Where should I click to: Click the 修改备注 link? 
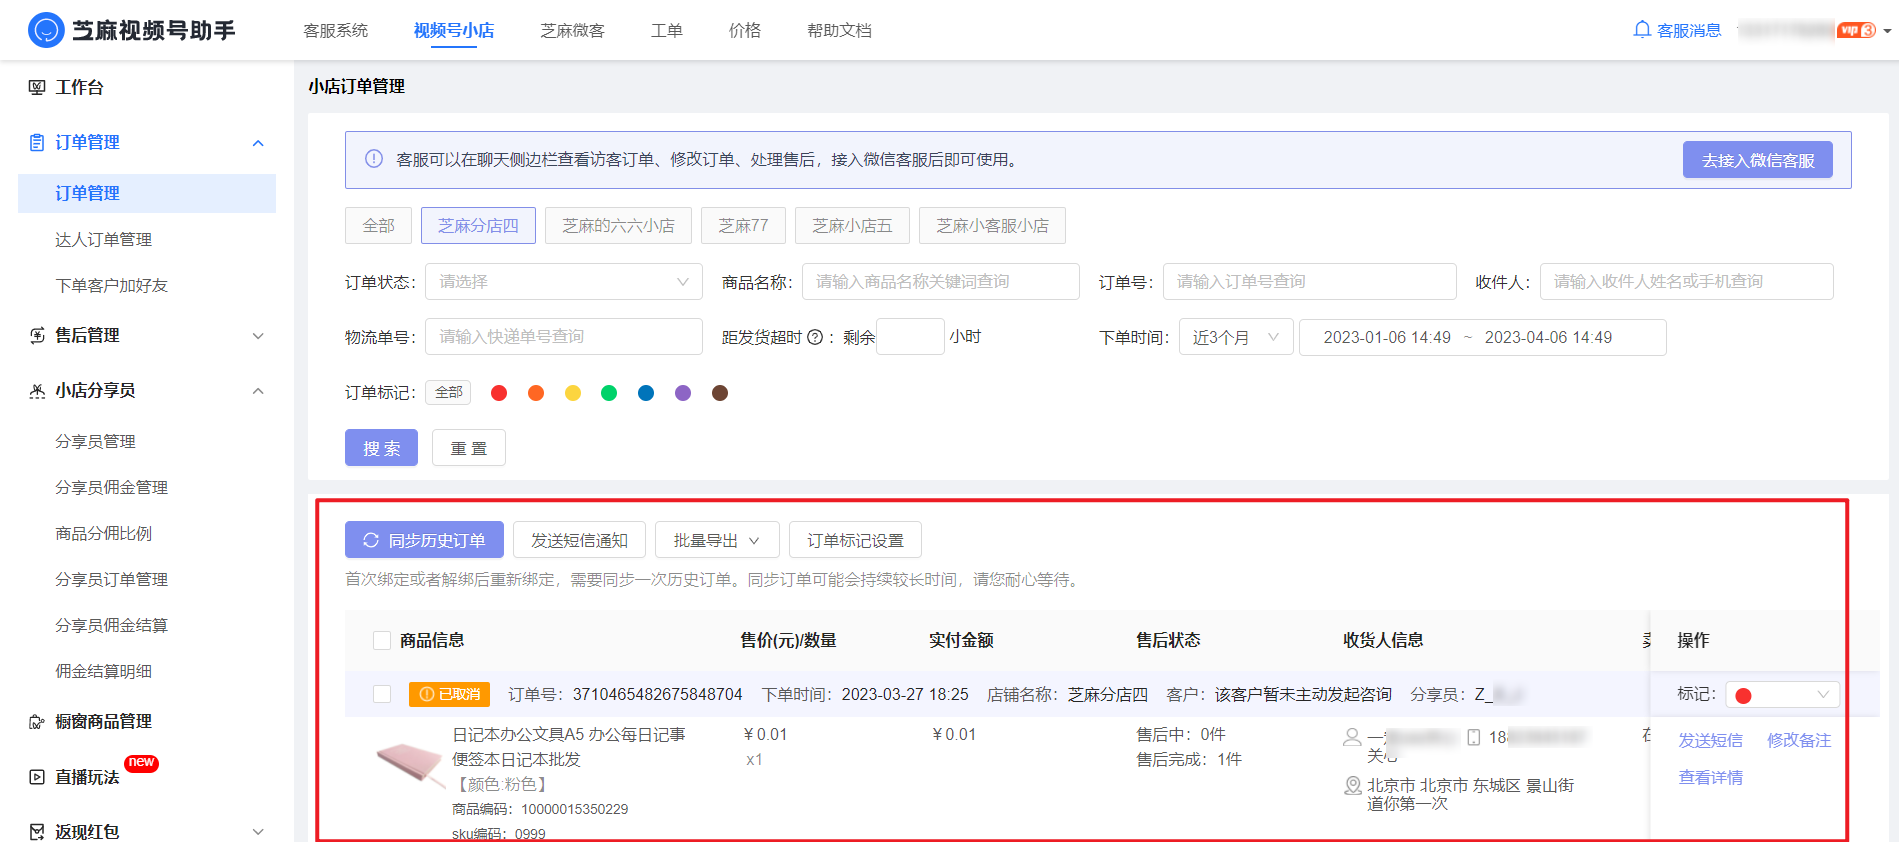pyautogui.click(x=1799, y=740)
